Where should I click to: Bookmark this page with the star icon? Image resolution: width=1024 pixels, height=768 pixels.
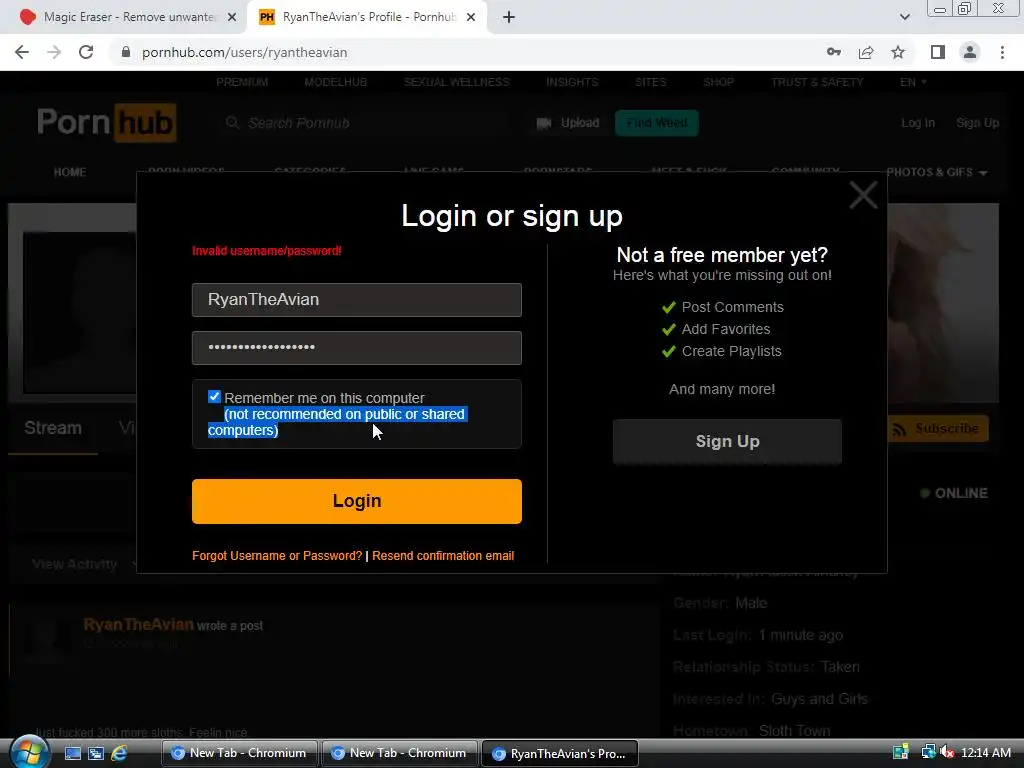898,52
